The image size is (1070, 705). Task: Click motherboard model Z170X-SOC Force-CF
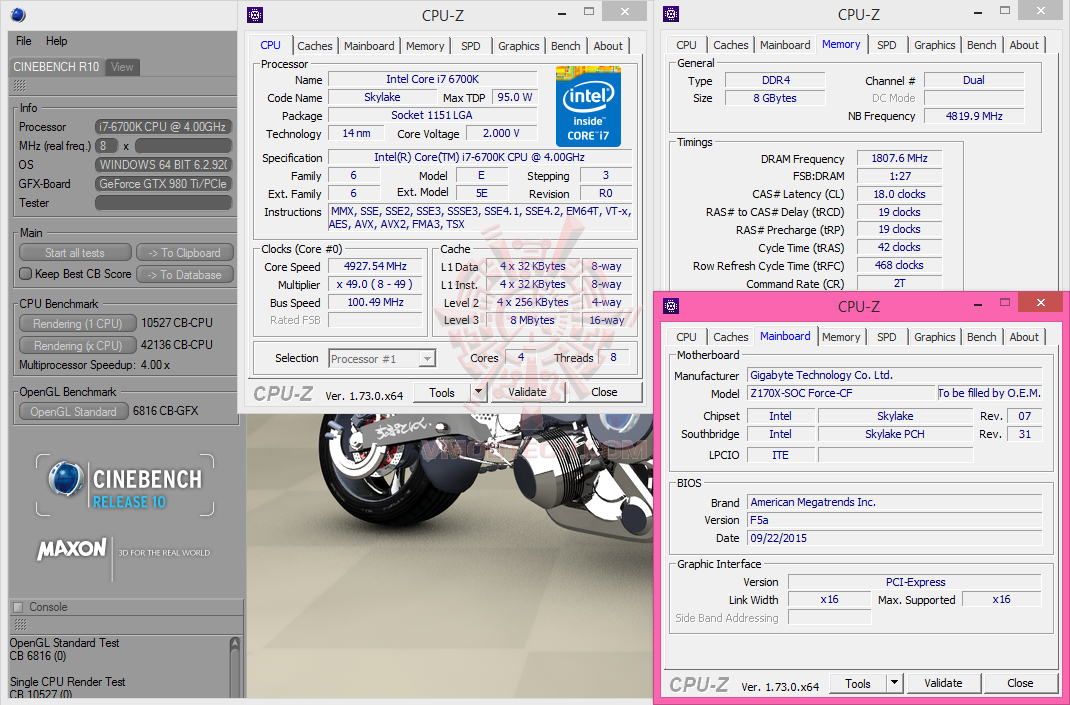click(841, 393)
